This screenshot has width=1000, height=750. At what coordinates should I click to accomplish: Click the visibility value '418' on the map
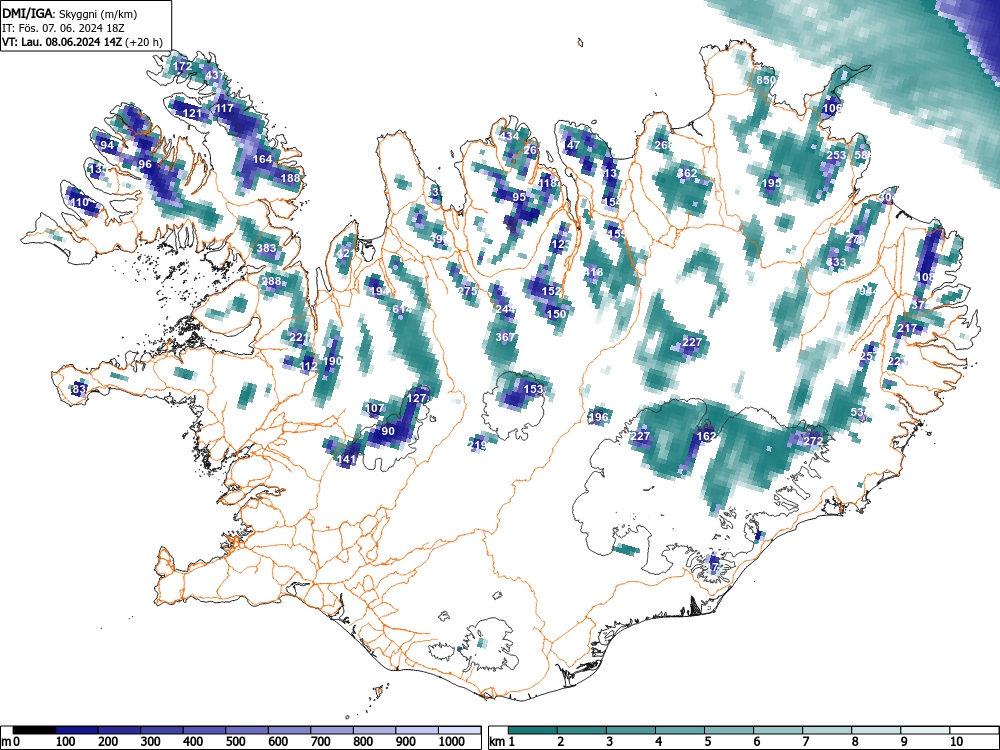click(593, 273)
